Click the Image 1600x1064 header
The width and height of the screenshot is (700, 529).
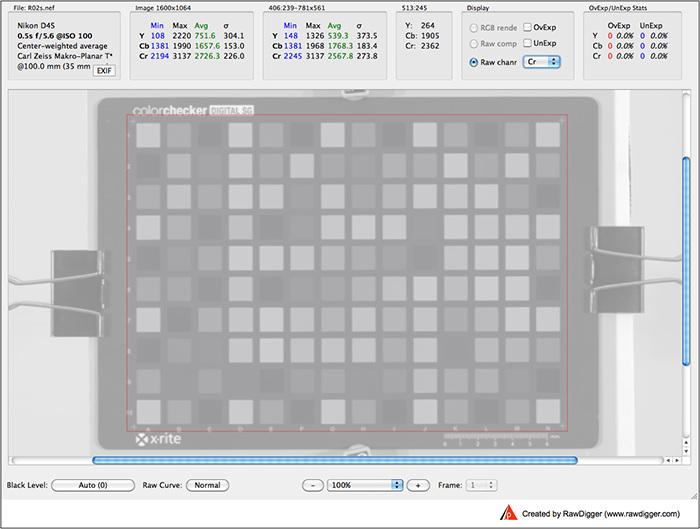click(x=163, y=8)
